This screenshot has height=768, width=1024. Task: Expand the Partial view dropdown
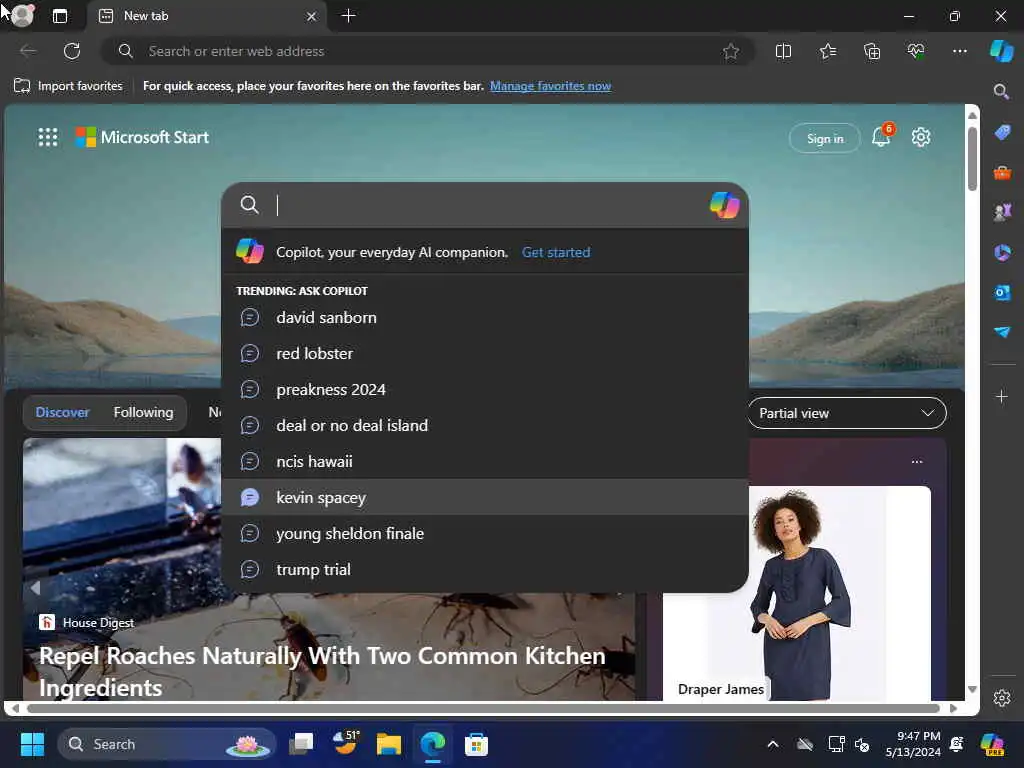[847, 413]
